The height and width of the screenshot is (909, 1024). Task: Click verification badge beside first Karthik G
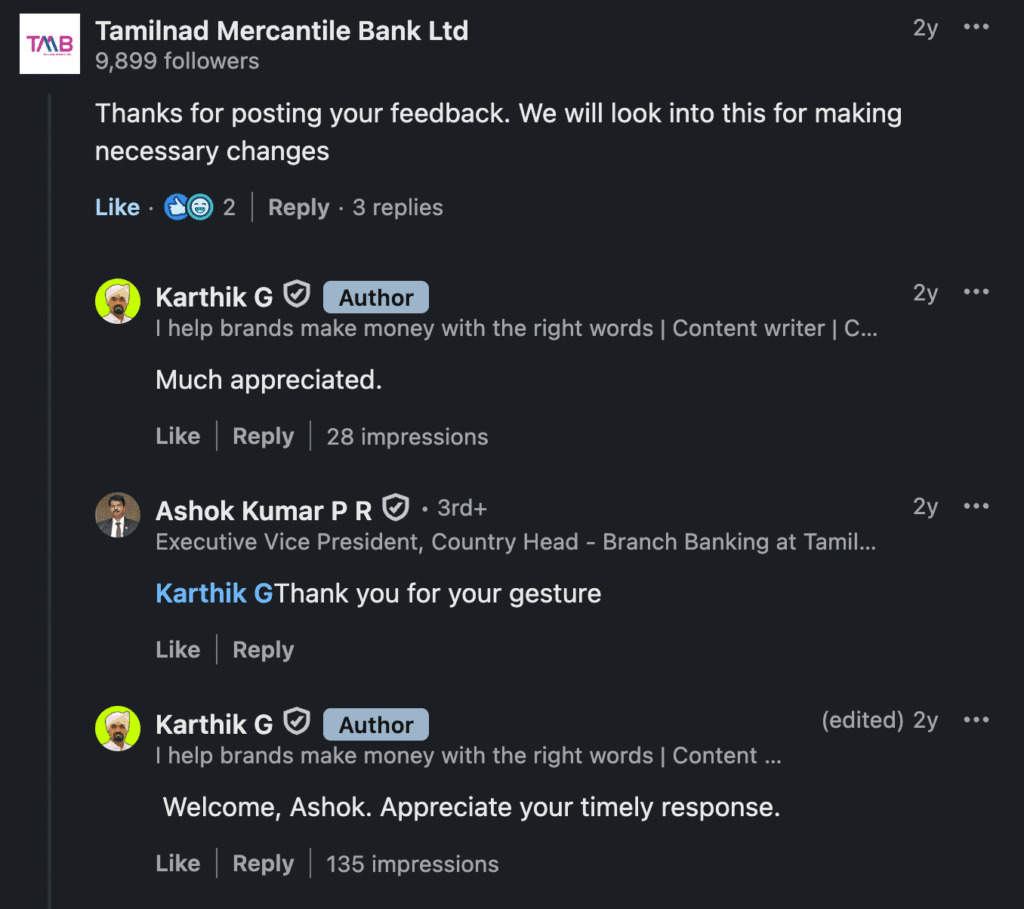tap(297, 294)
